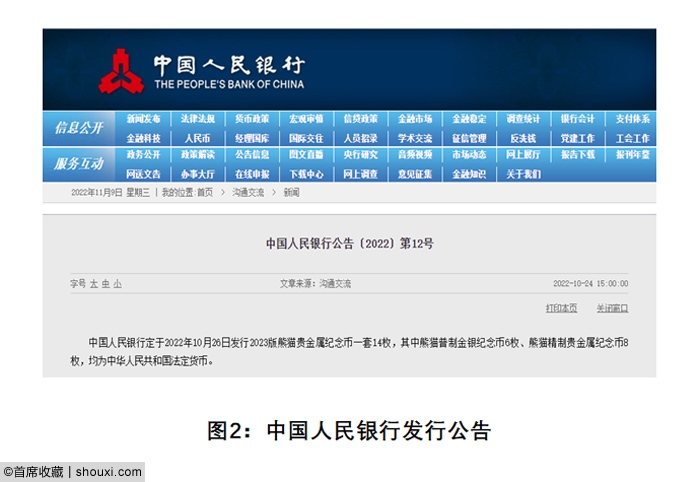This screenshot has height=482, width=700.
Task: Select the 学术交流 menu item
Action: 415,138
